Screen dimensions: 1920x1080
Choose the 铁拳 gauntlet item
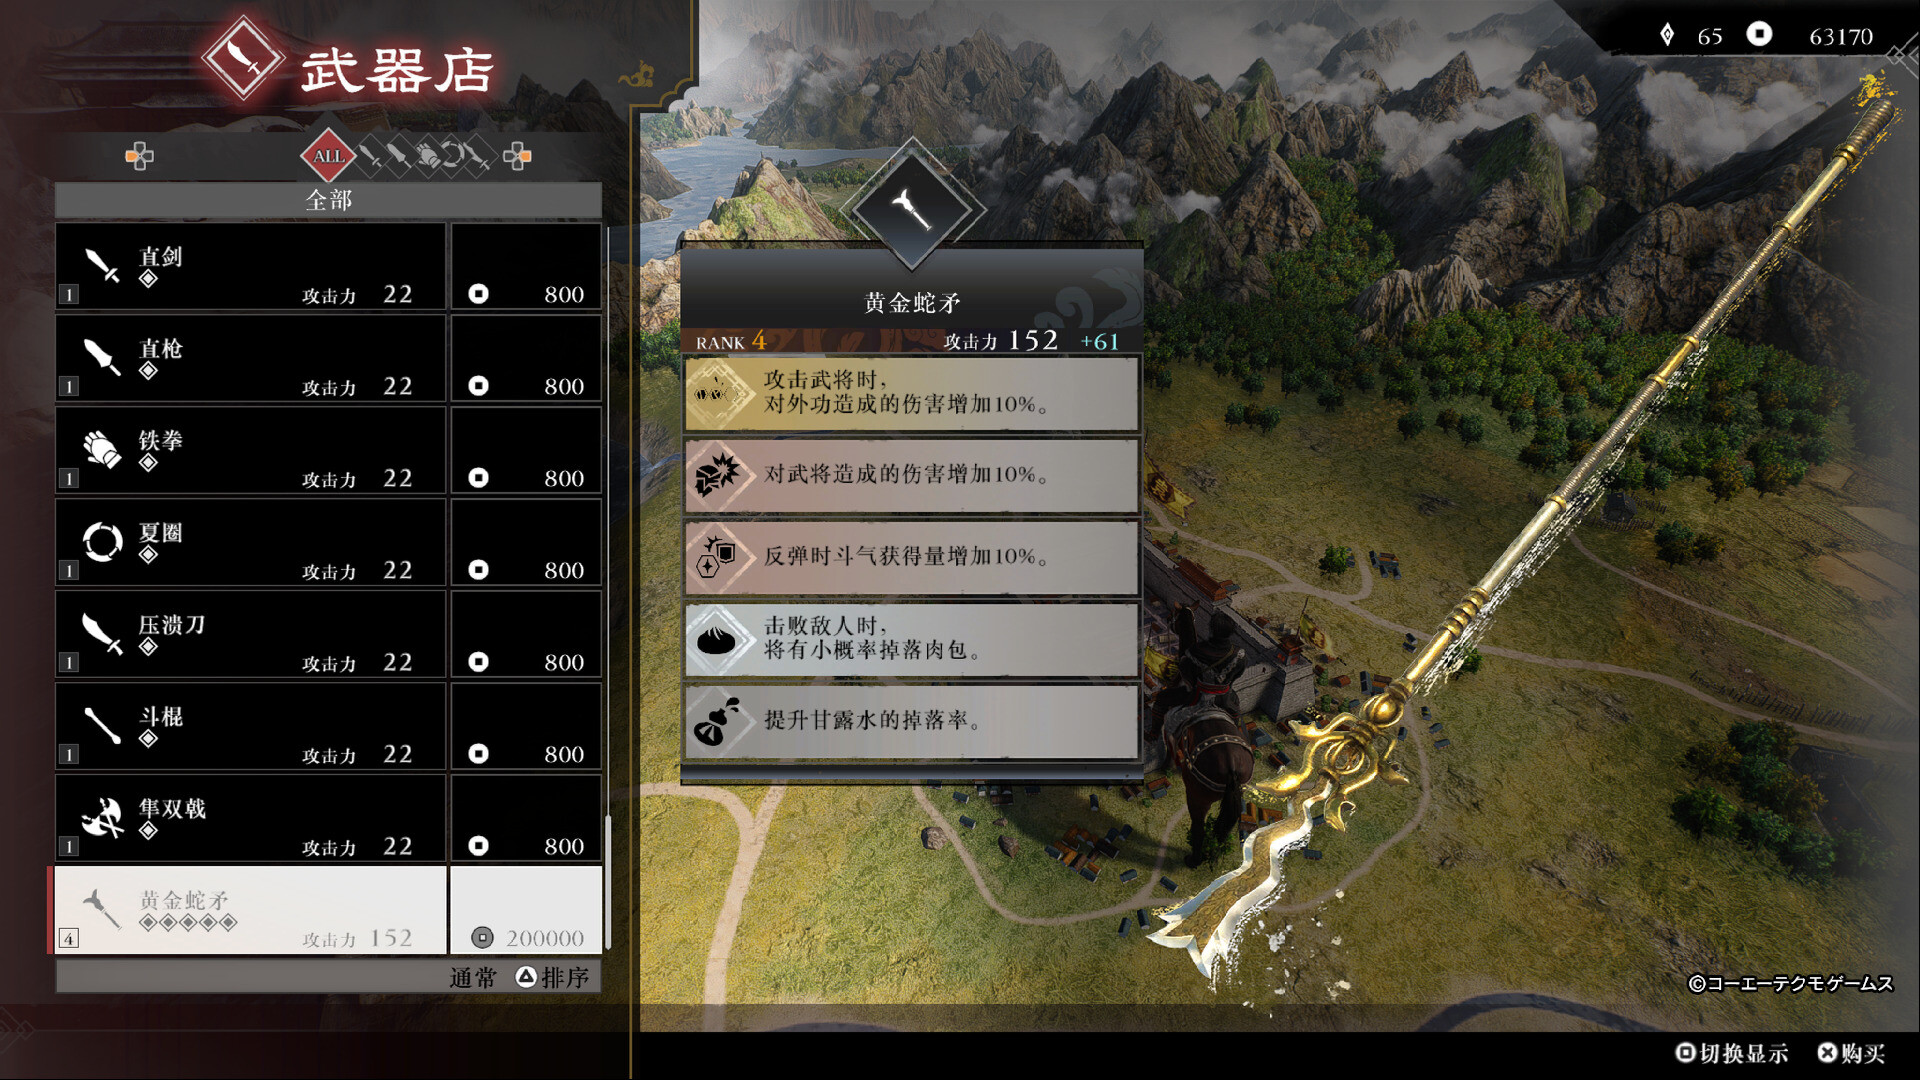(x=250, y=451)
